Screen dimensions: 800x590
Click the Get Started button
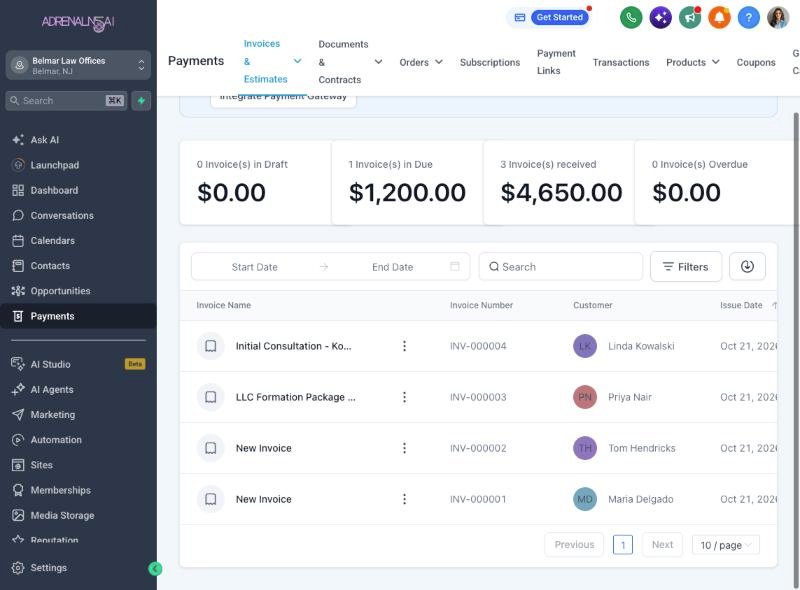pos(560,17)
